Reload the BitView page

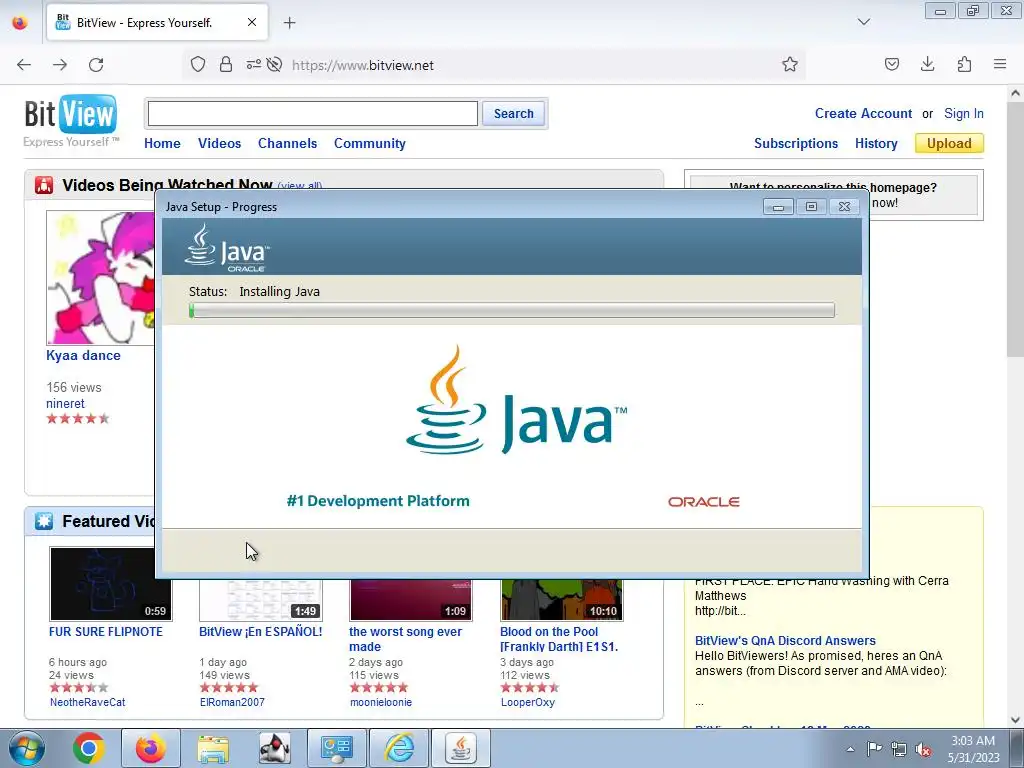coord(96,65)
